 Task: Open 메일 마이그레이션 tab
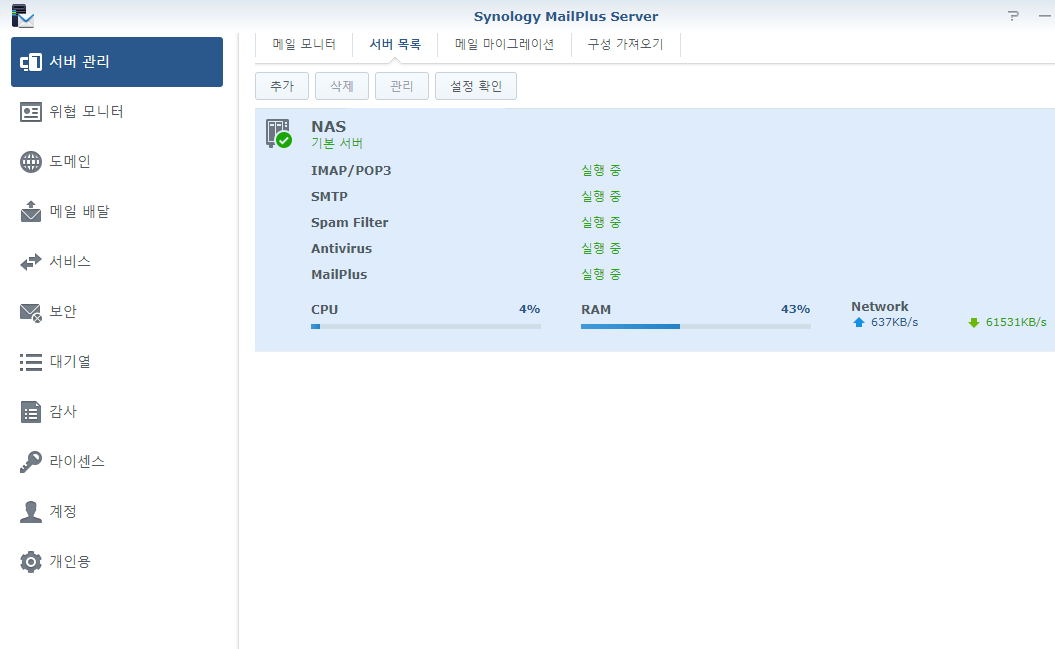(x=505, y=44)
